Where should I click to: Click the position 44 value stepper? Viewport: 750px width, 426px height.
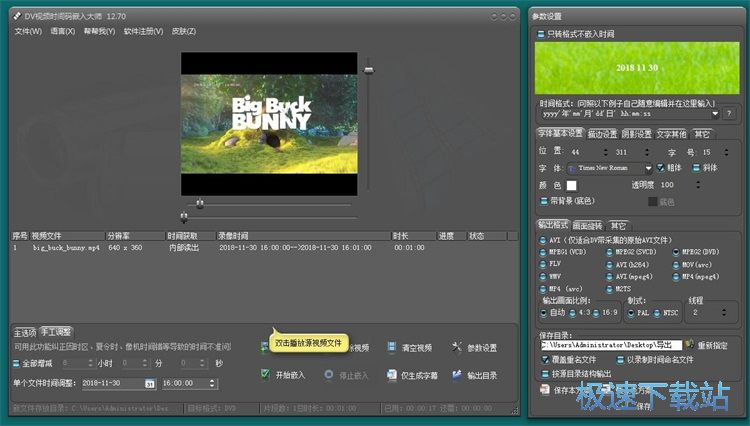(x=606, y=152)
